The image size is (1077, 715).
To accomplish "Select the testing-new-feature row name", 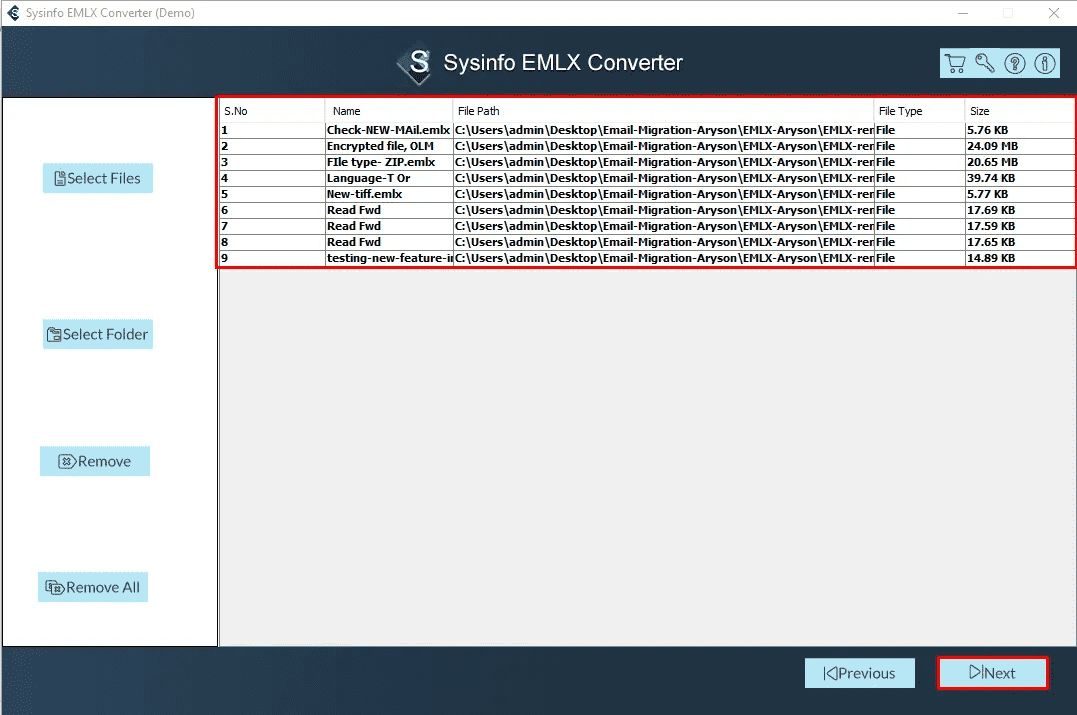I will pos(389,258).
